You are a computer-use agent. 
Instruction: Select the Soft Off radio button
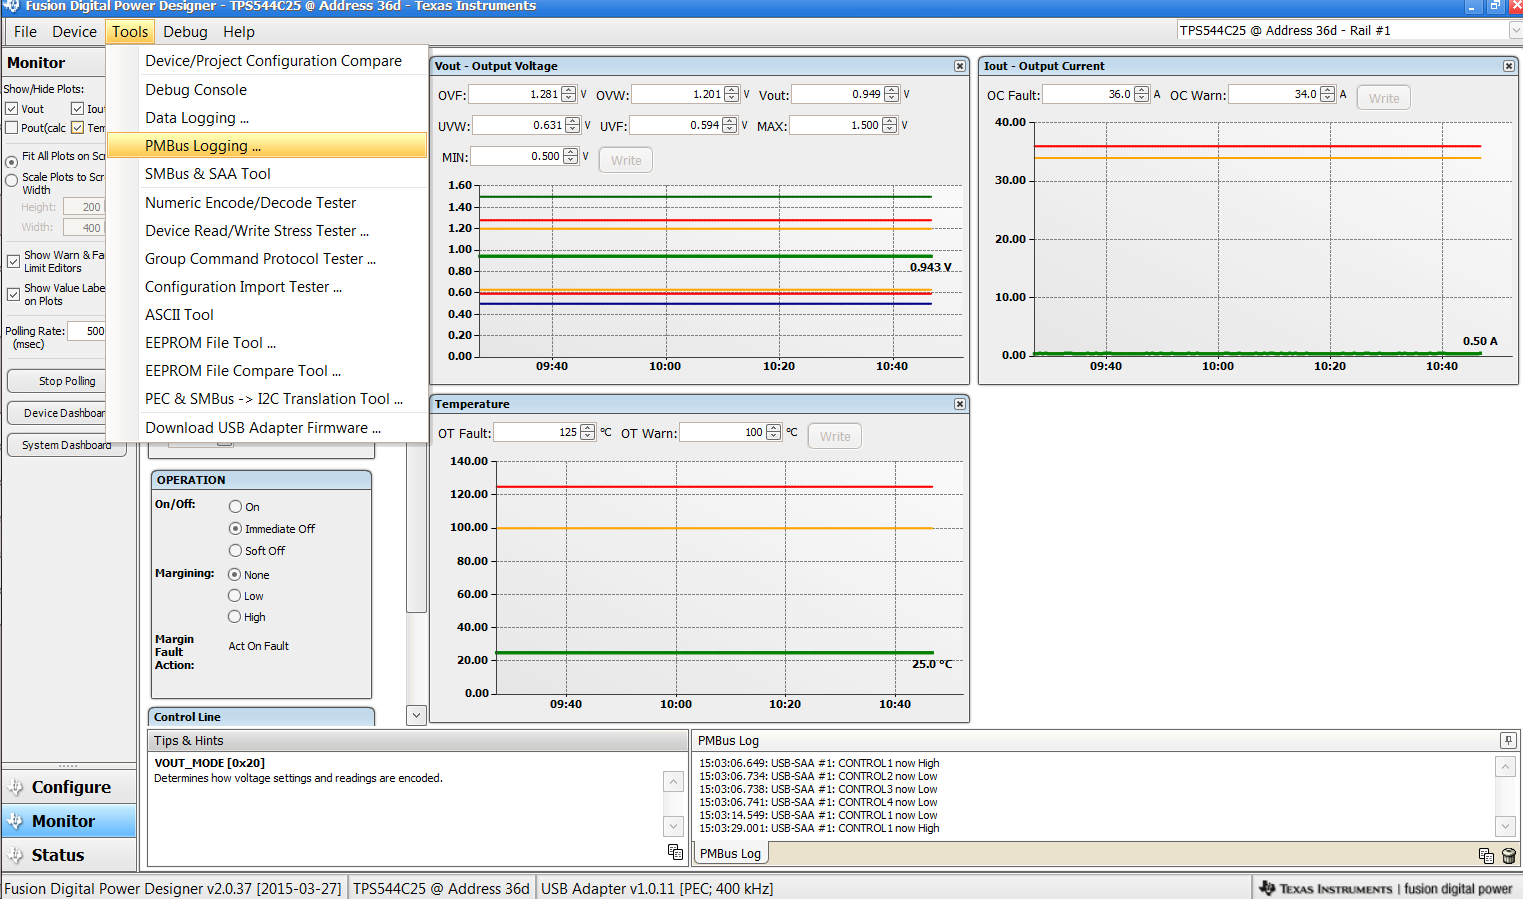[x=233, y=550]
